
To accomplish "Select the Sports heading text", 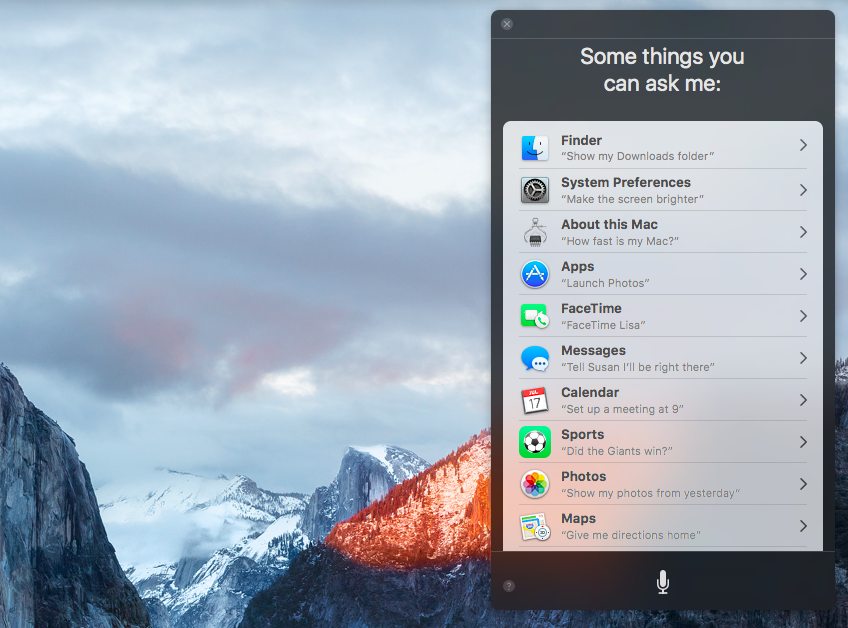I will (x=582, y=434).
